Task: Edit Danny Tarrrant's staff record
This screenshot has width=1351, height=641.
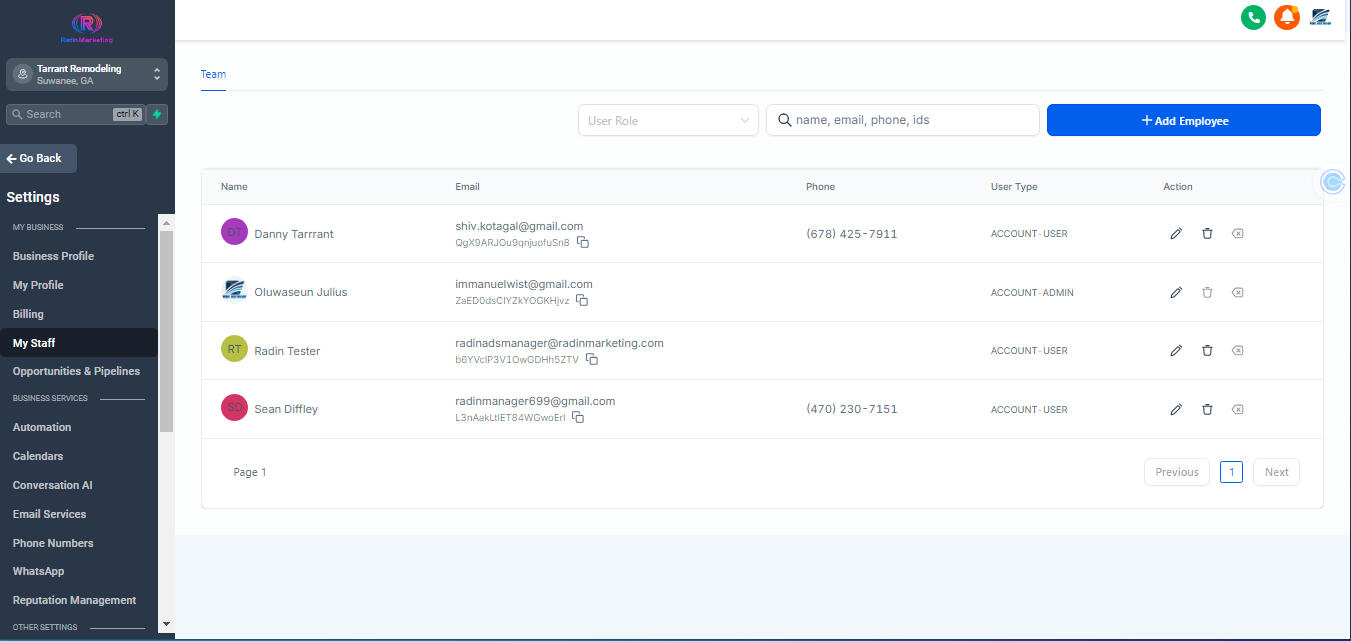Action: [x=1176, y=234]
